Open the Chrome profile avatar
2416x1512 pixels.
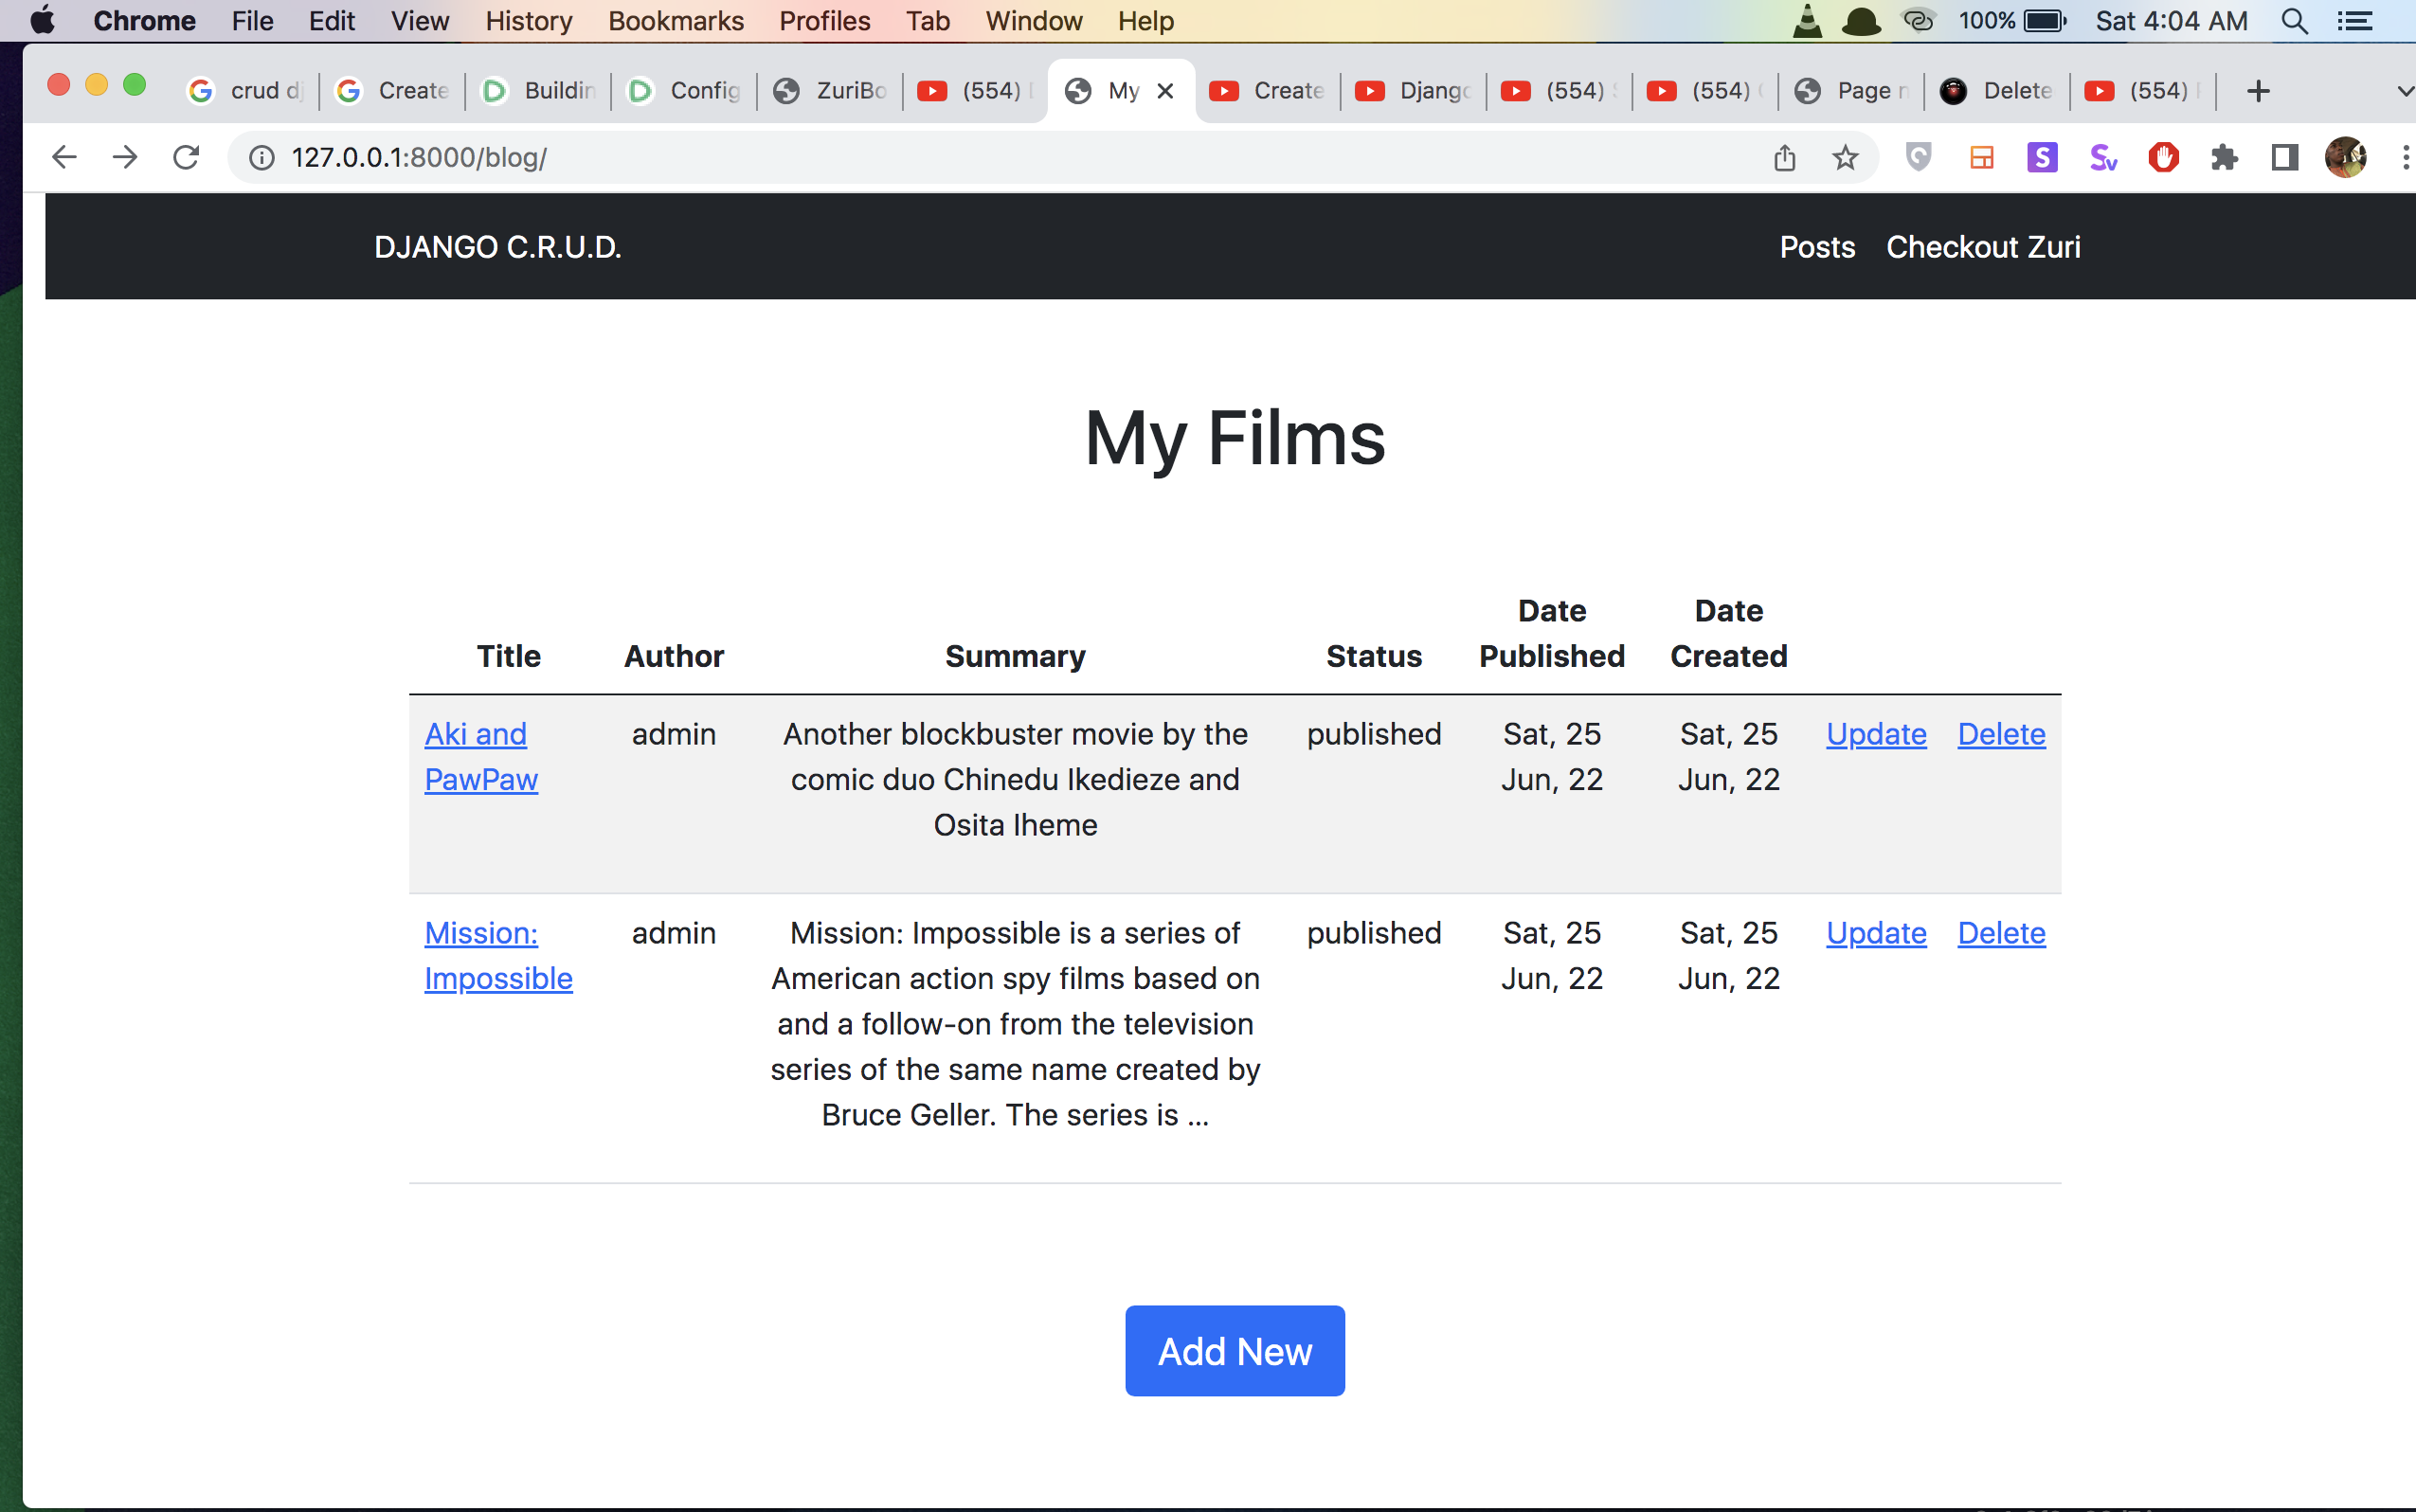tap(2345, 157)
